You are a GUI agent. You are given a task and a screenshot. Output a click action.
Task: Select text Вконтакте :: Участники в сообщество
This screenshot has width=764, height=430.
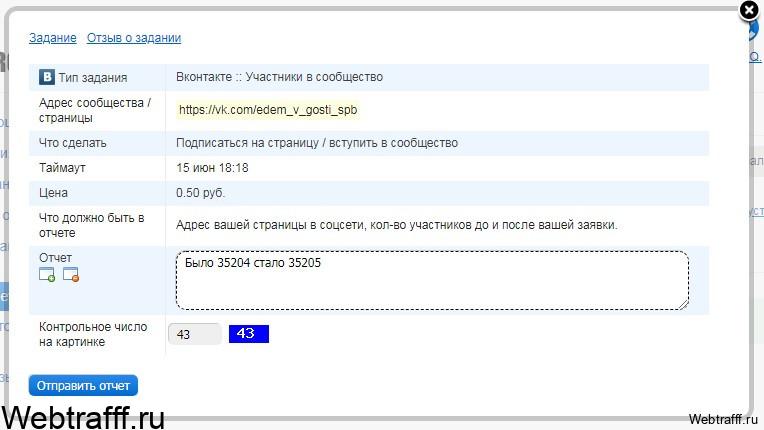279,77
